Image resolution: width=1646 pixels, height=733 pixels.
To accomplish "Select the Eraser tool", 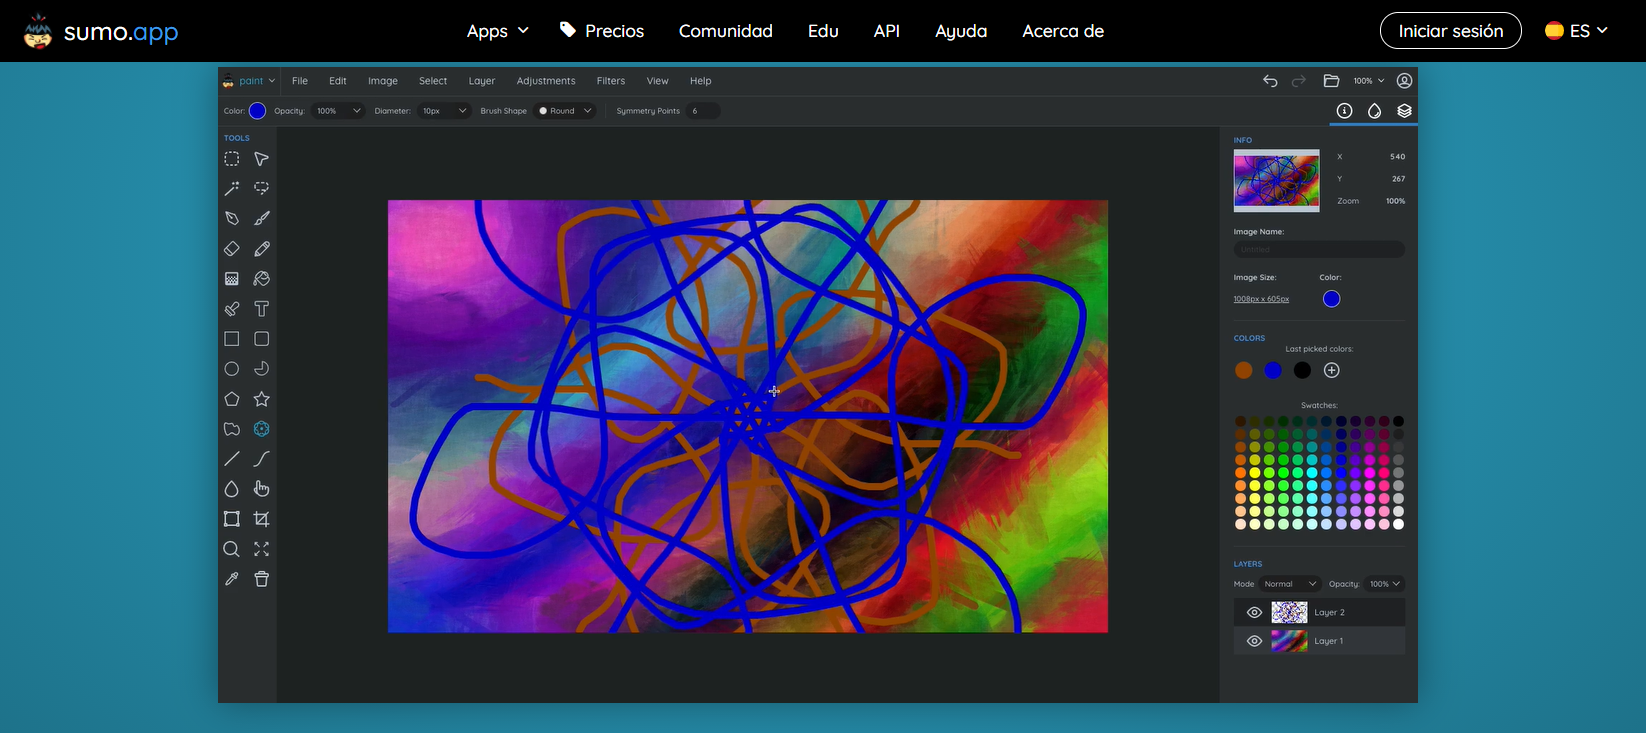I will point(232,249).
